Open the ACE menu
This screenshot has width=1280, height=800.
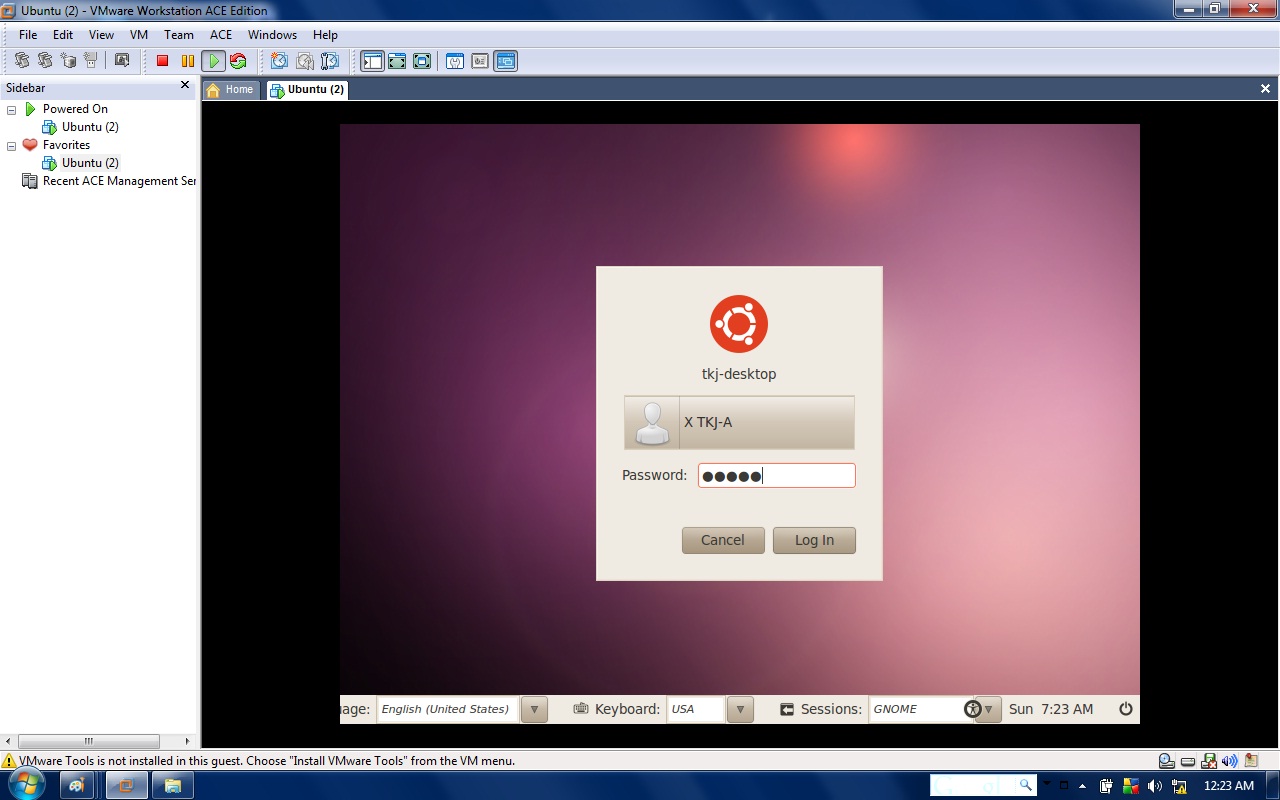coord(221,35)
